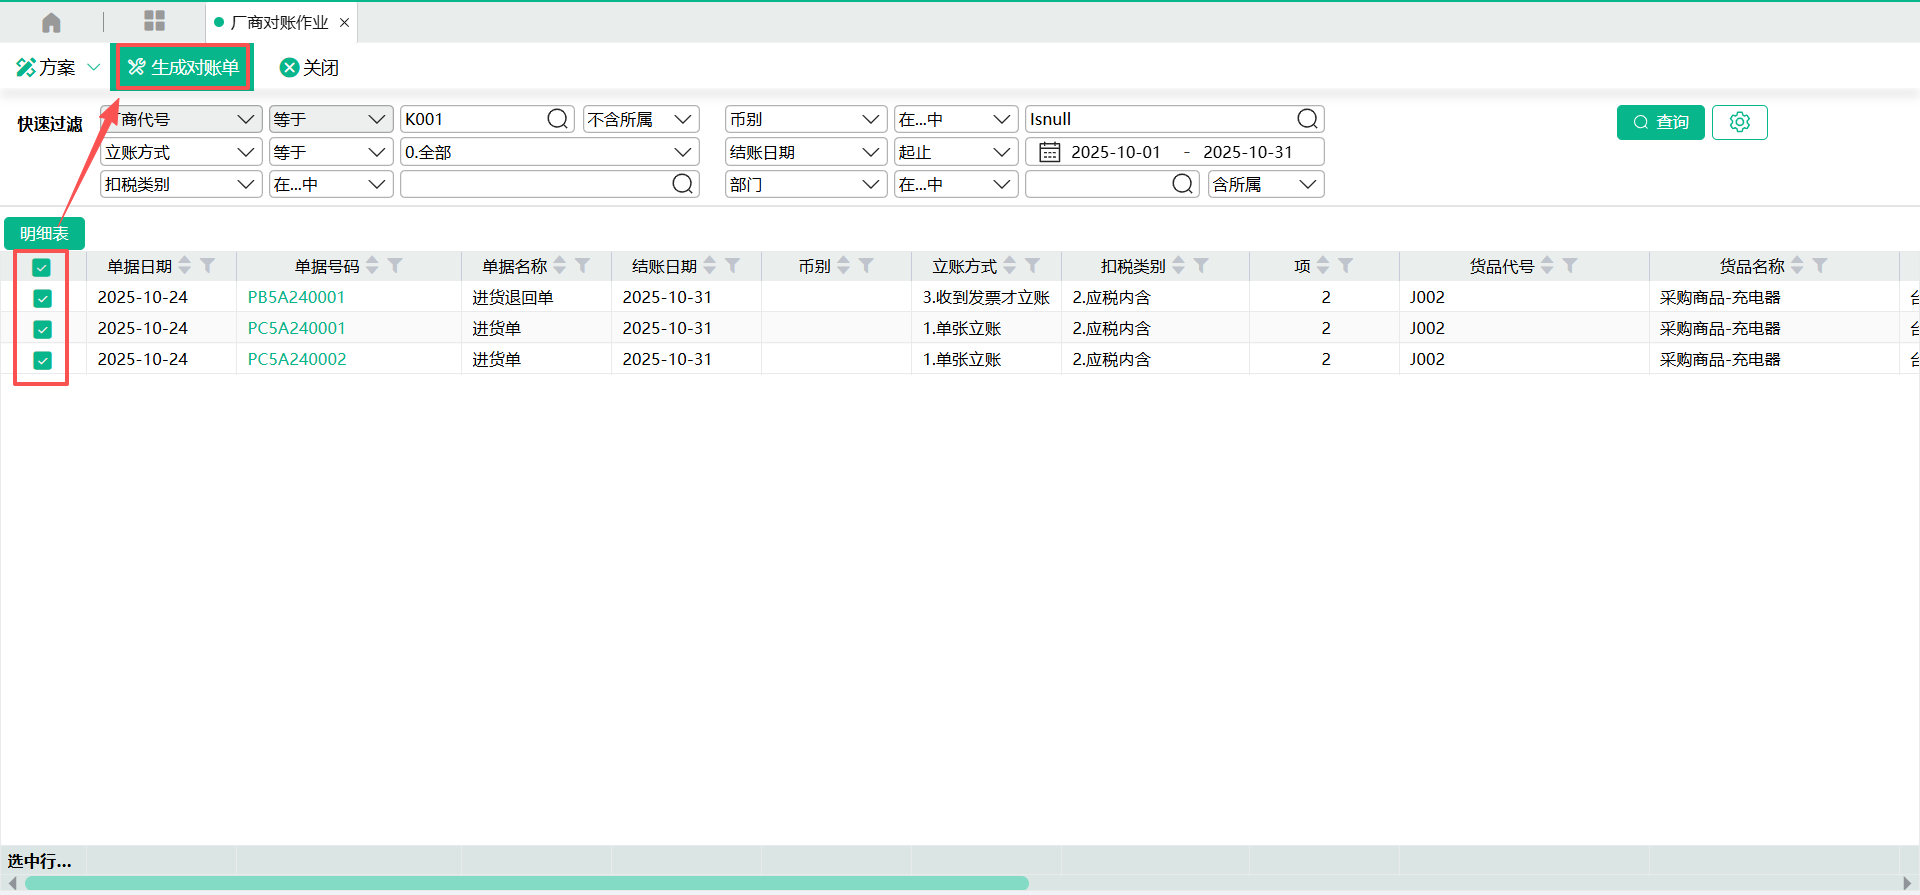Click the search icon in Isnull field

[1306, 119]
